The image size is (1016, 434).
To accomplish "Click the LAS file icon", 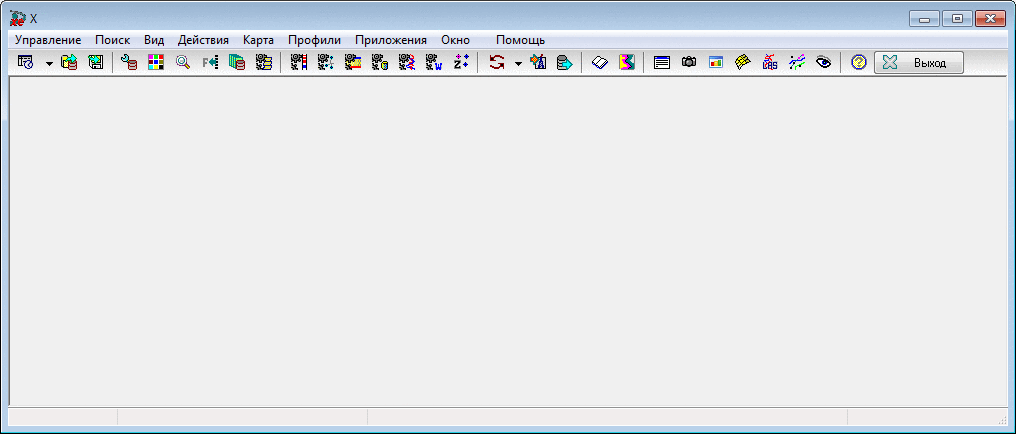I will 770,63.
